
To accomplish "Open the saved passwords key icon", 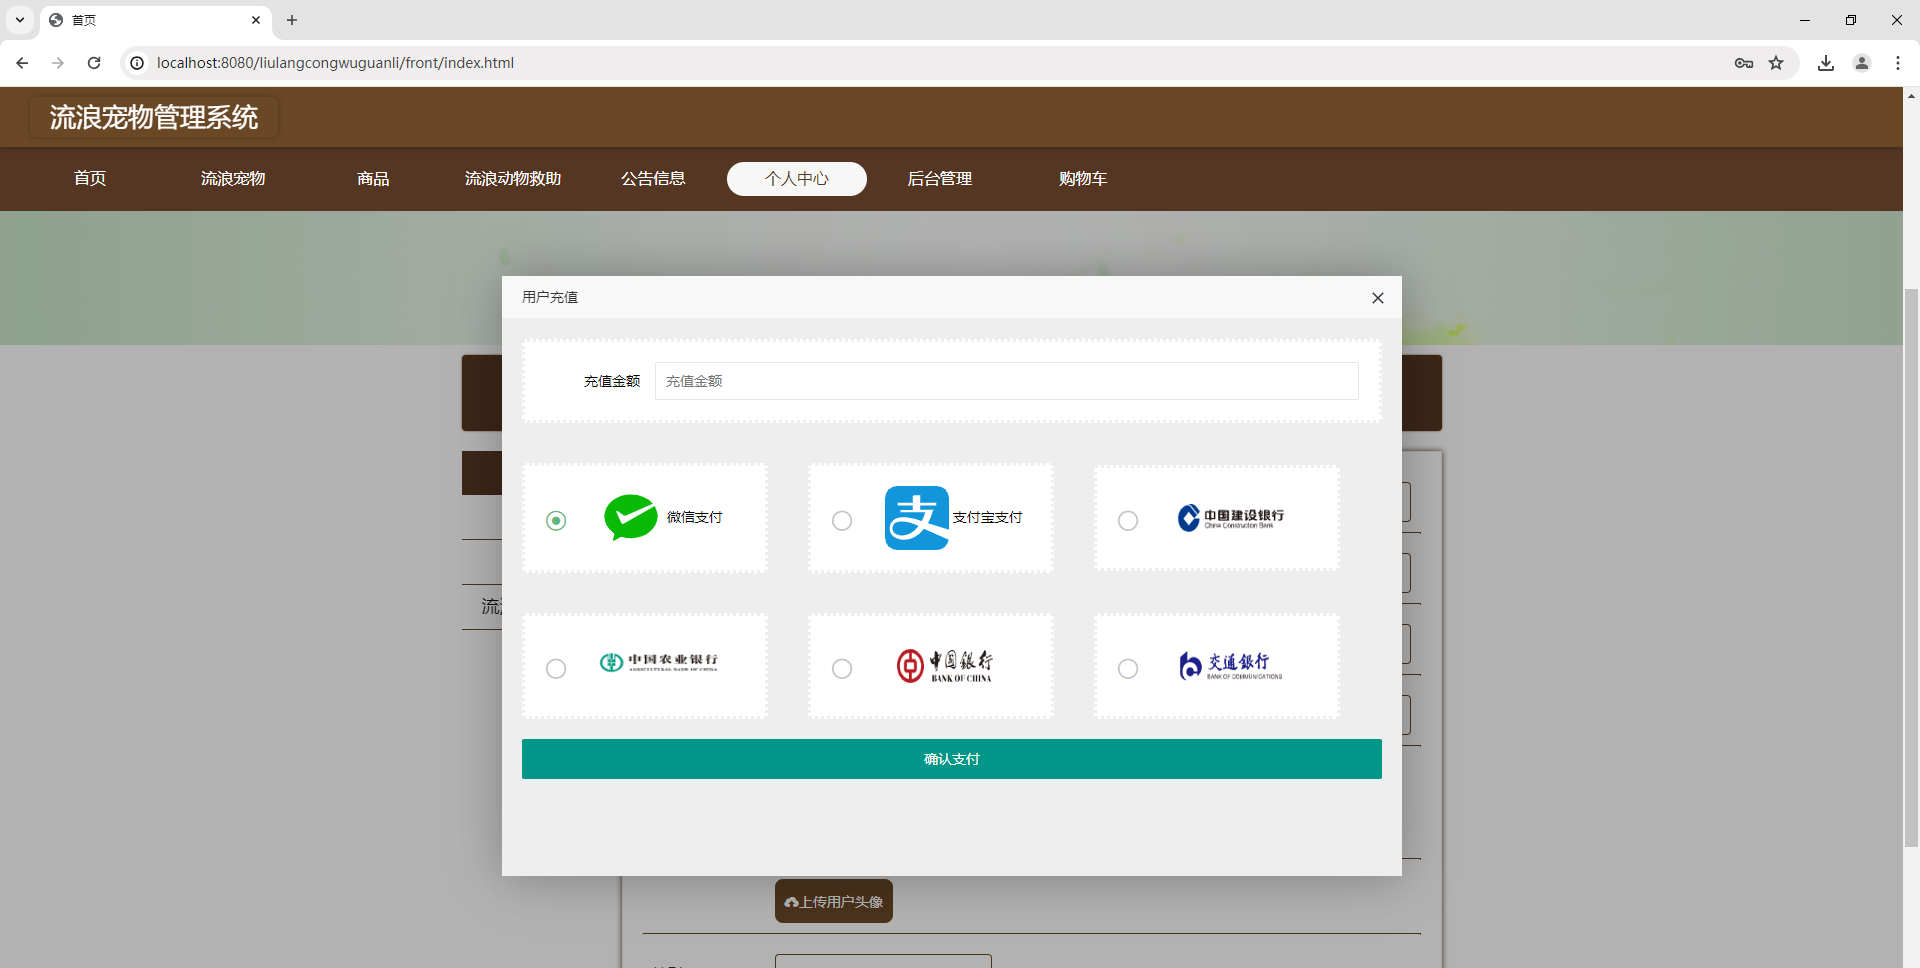I will tap(1744, 63).
